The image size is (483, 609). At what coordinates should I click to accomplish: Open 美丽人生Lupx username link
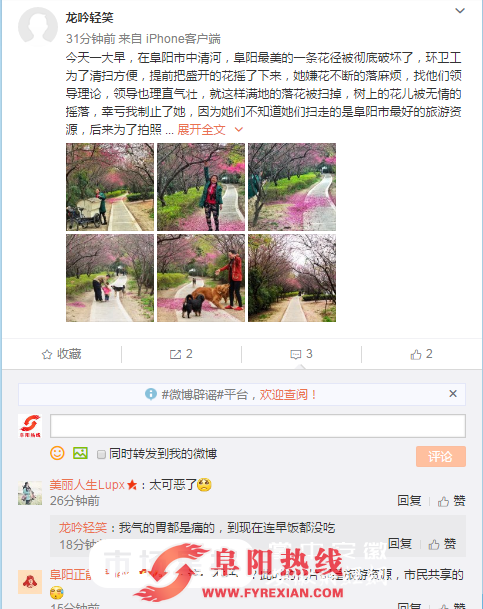tap(87, 485)
